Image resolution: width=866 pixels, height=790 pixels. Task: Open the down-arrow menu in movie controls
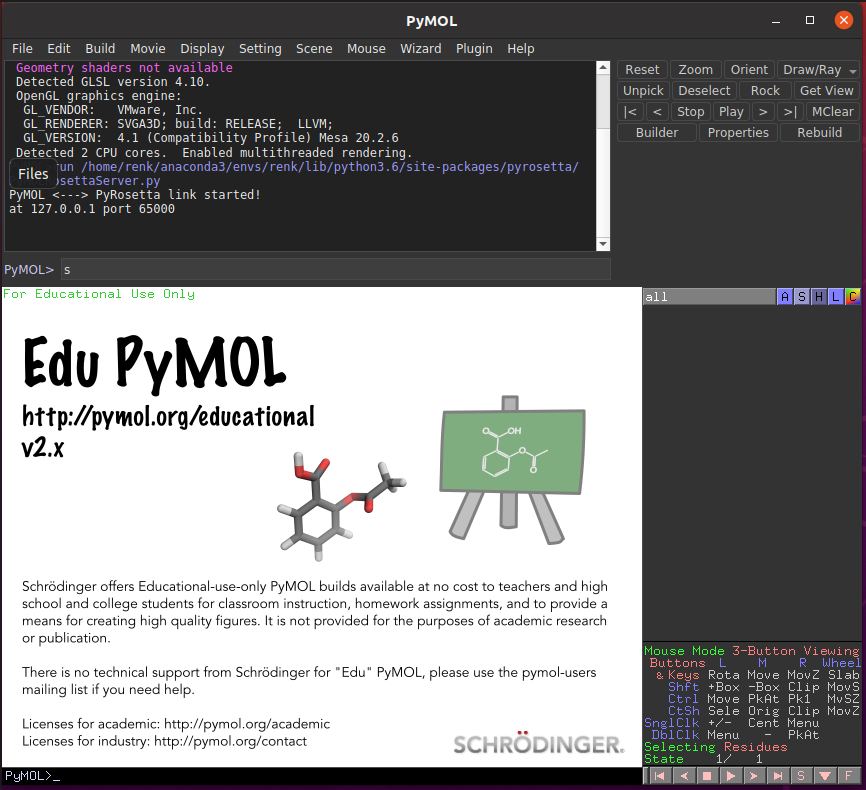pyautogui.click(x=825, y=775)
